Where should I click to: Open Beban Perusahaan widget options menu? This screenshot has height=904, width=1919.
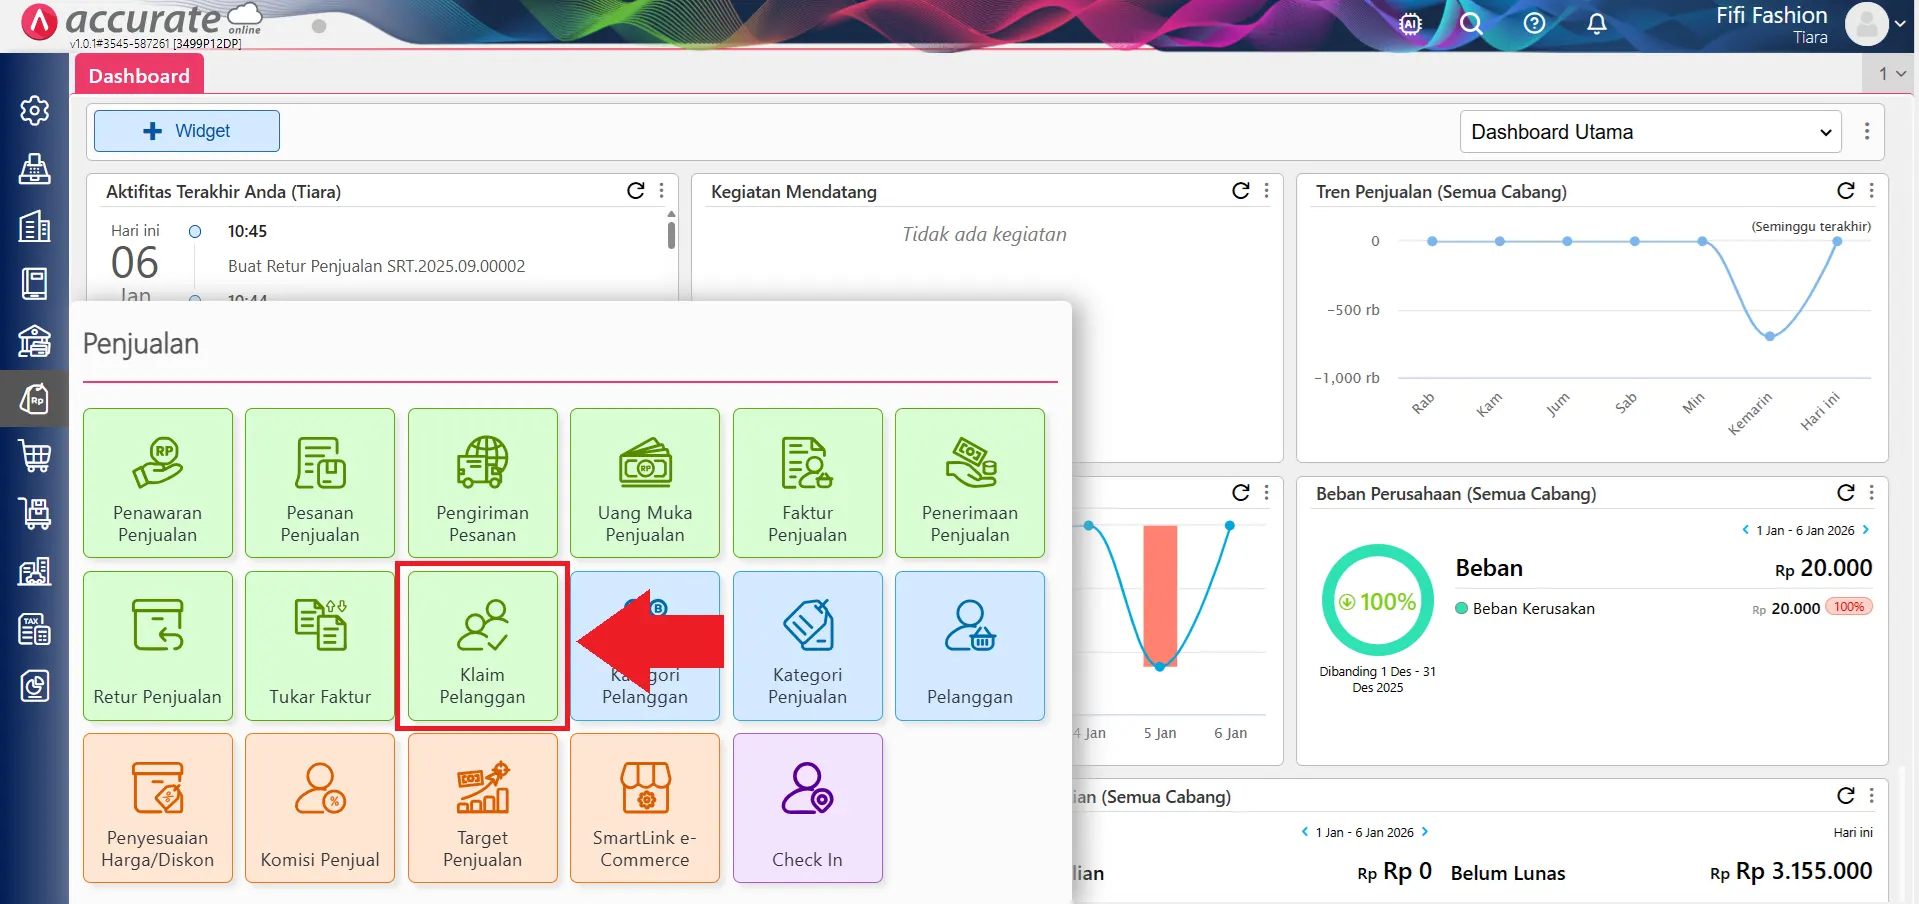[x=1871, y=493]
